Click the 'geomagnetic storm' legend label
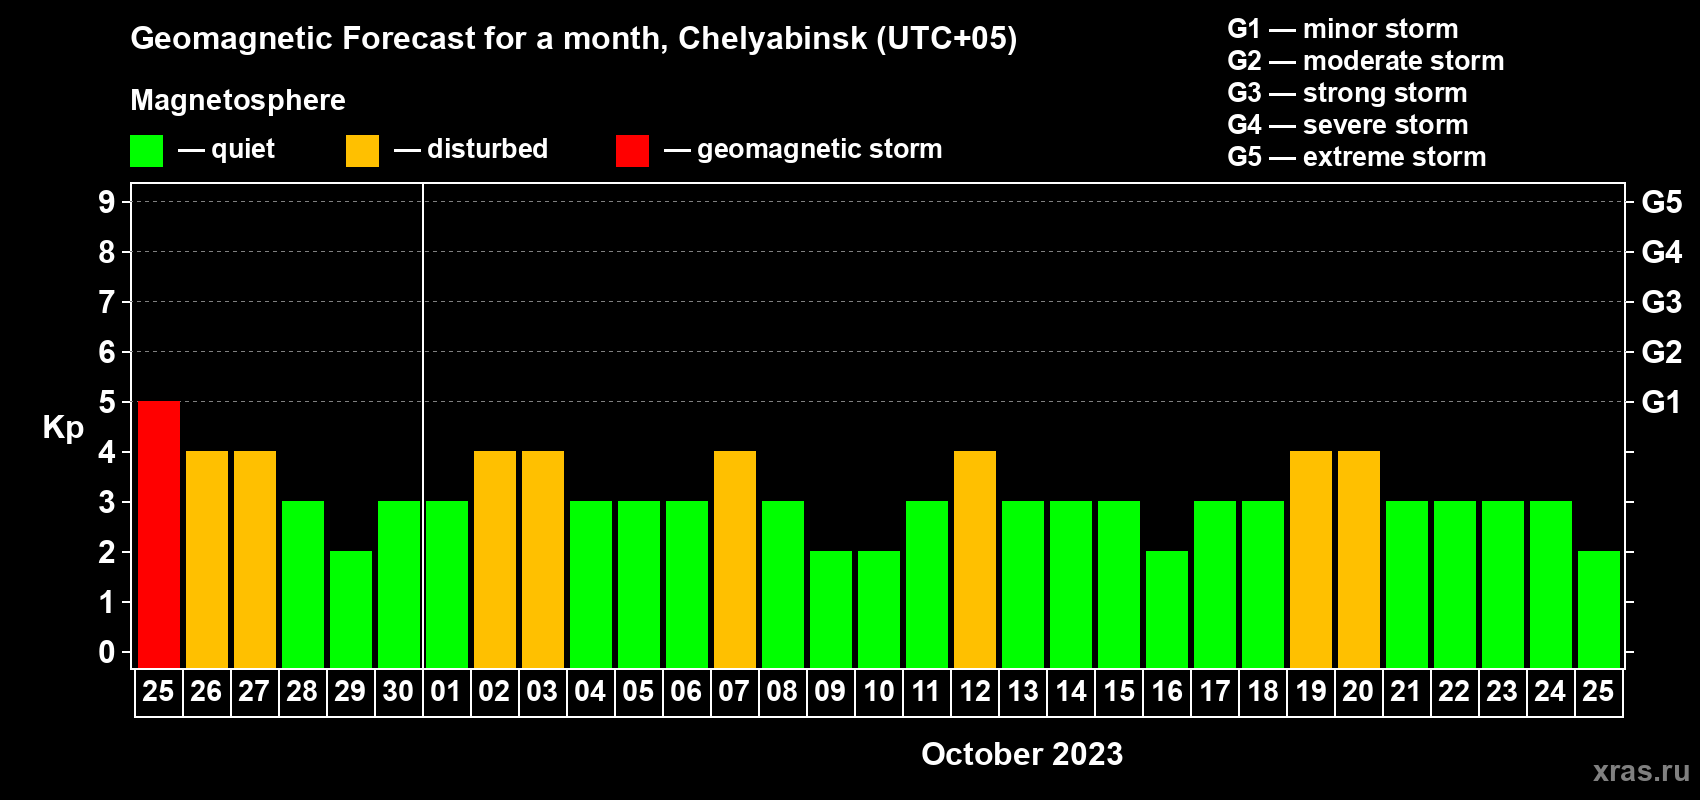 pyautogui.click(x=819, y=149)
